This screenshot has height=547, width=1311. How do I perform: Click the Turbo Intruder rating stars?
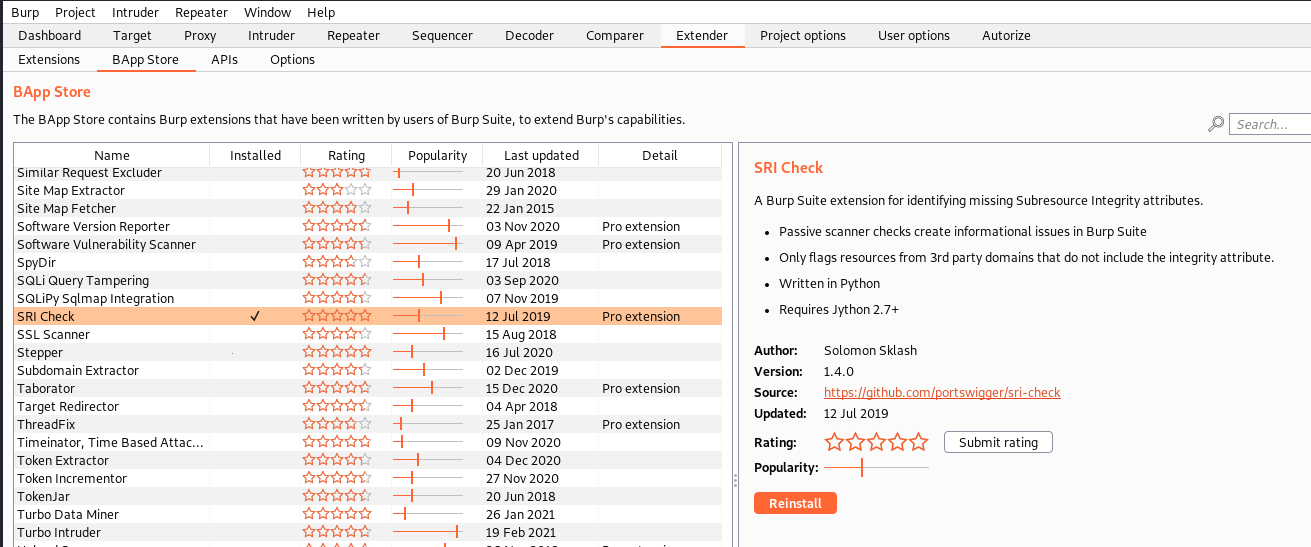337,533
